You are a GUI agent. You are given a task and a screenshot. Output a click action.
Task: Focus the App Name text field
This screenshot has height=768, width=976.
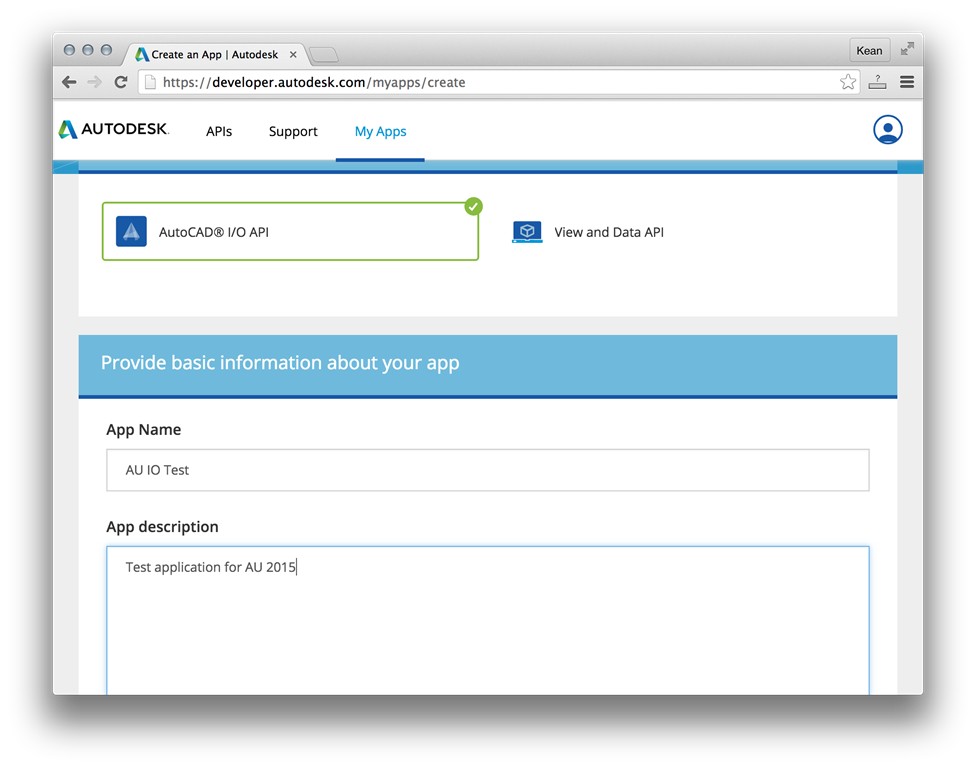(487, 470)
